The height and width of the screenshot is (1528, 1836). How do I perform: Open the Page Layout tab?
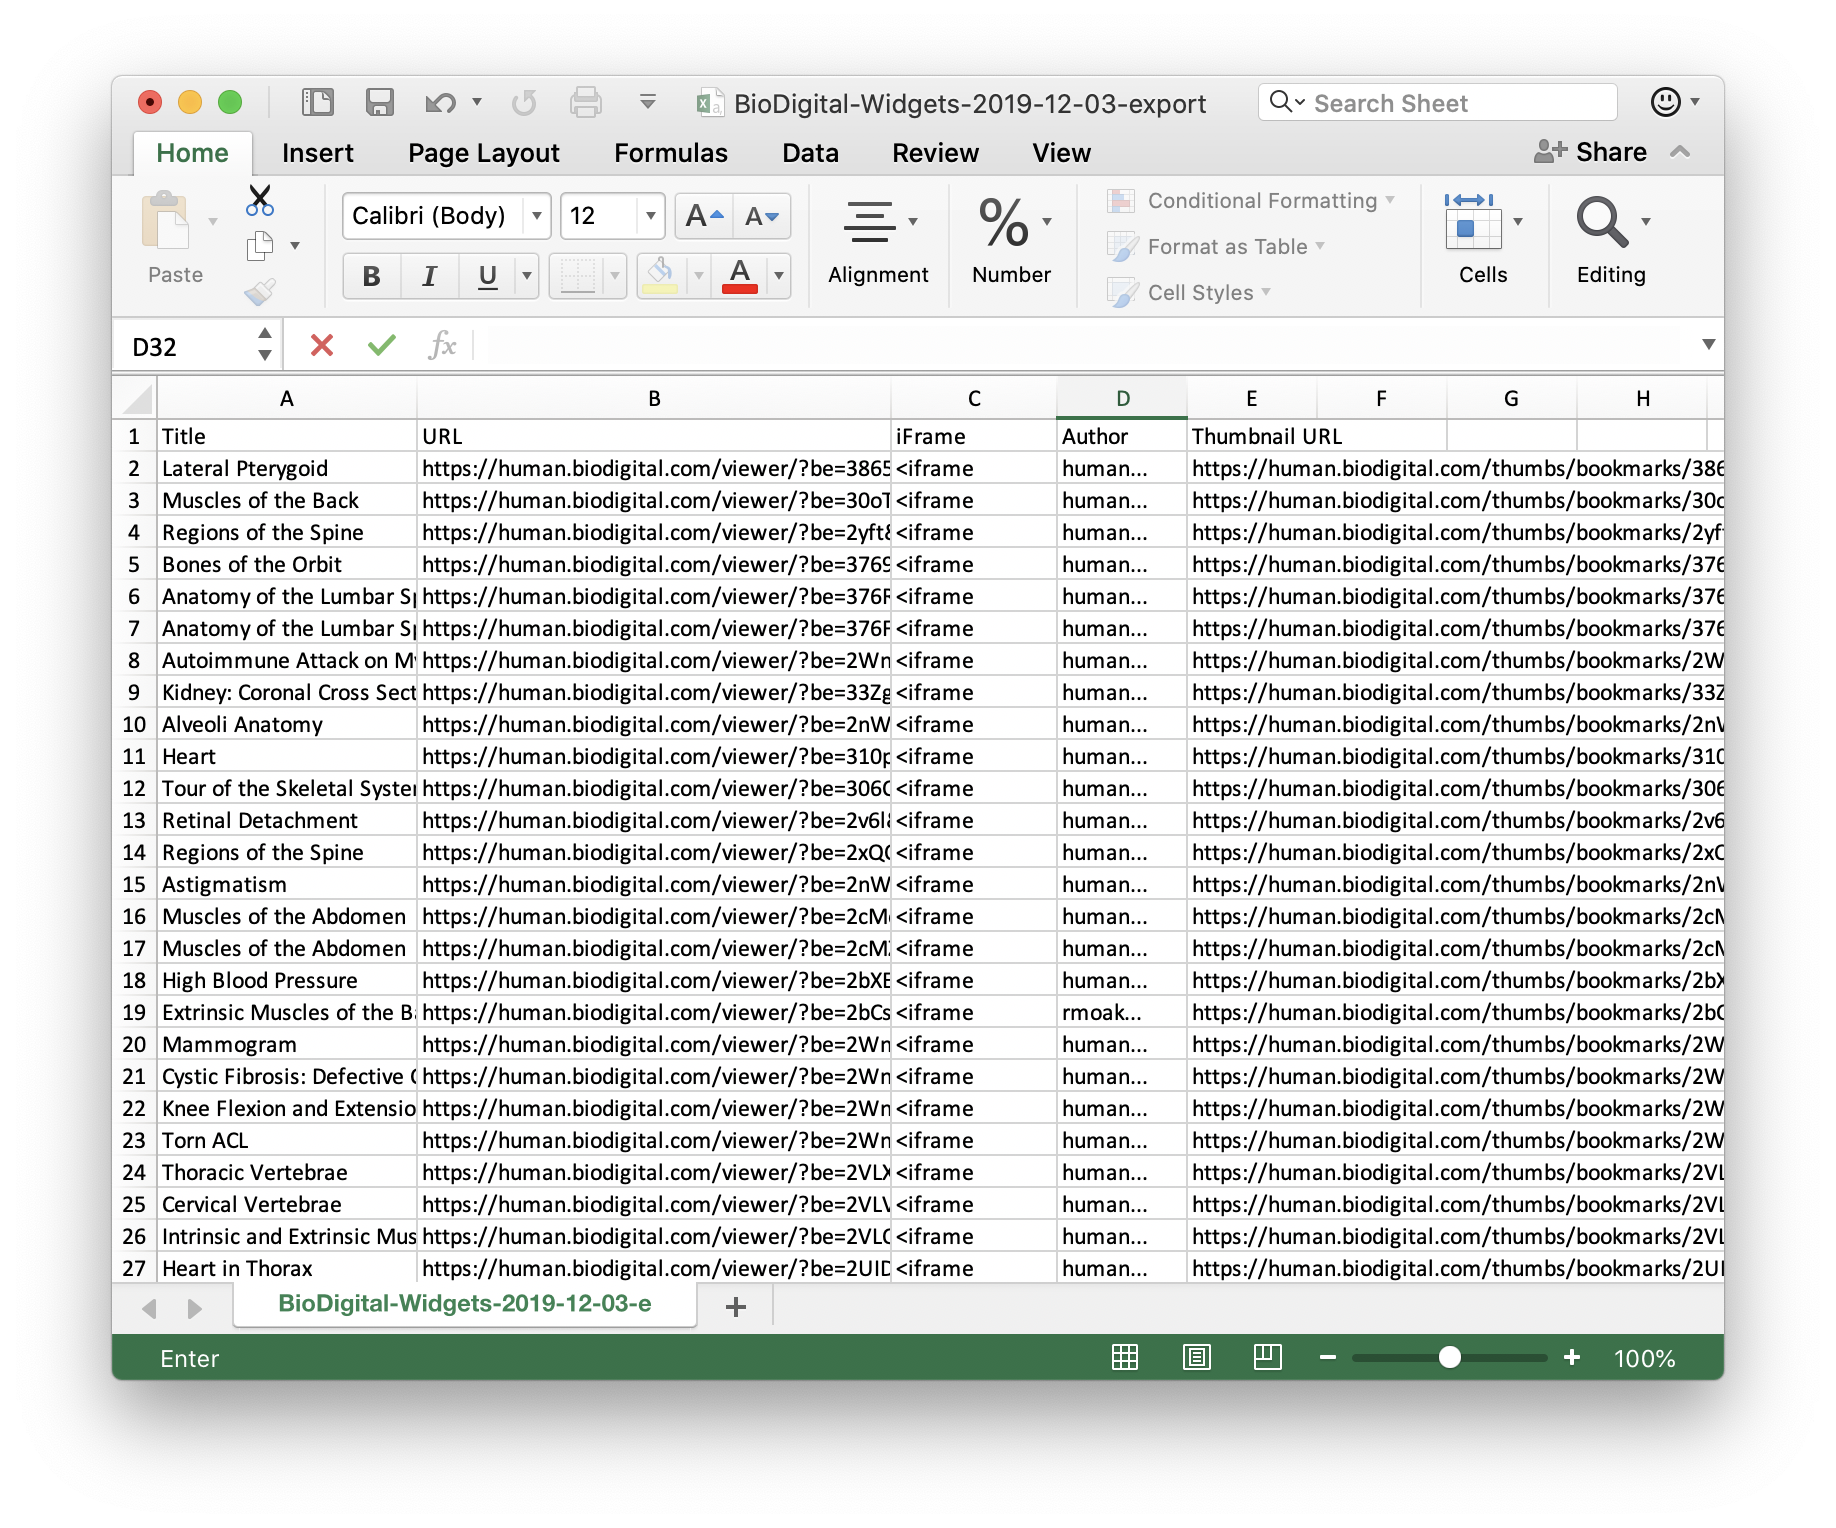coord(484,153)
